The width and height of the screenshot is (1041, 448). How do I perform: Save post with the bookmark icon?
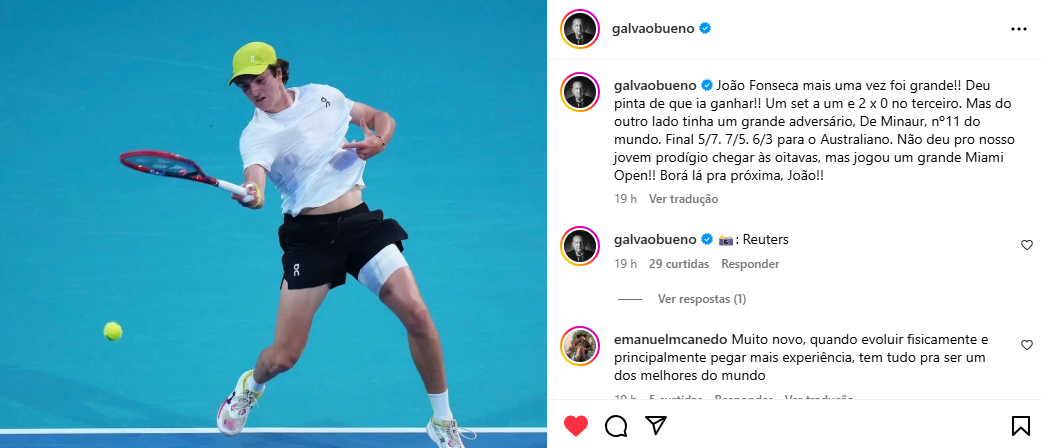pyautogui.click(x=1020, y=425)
